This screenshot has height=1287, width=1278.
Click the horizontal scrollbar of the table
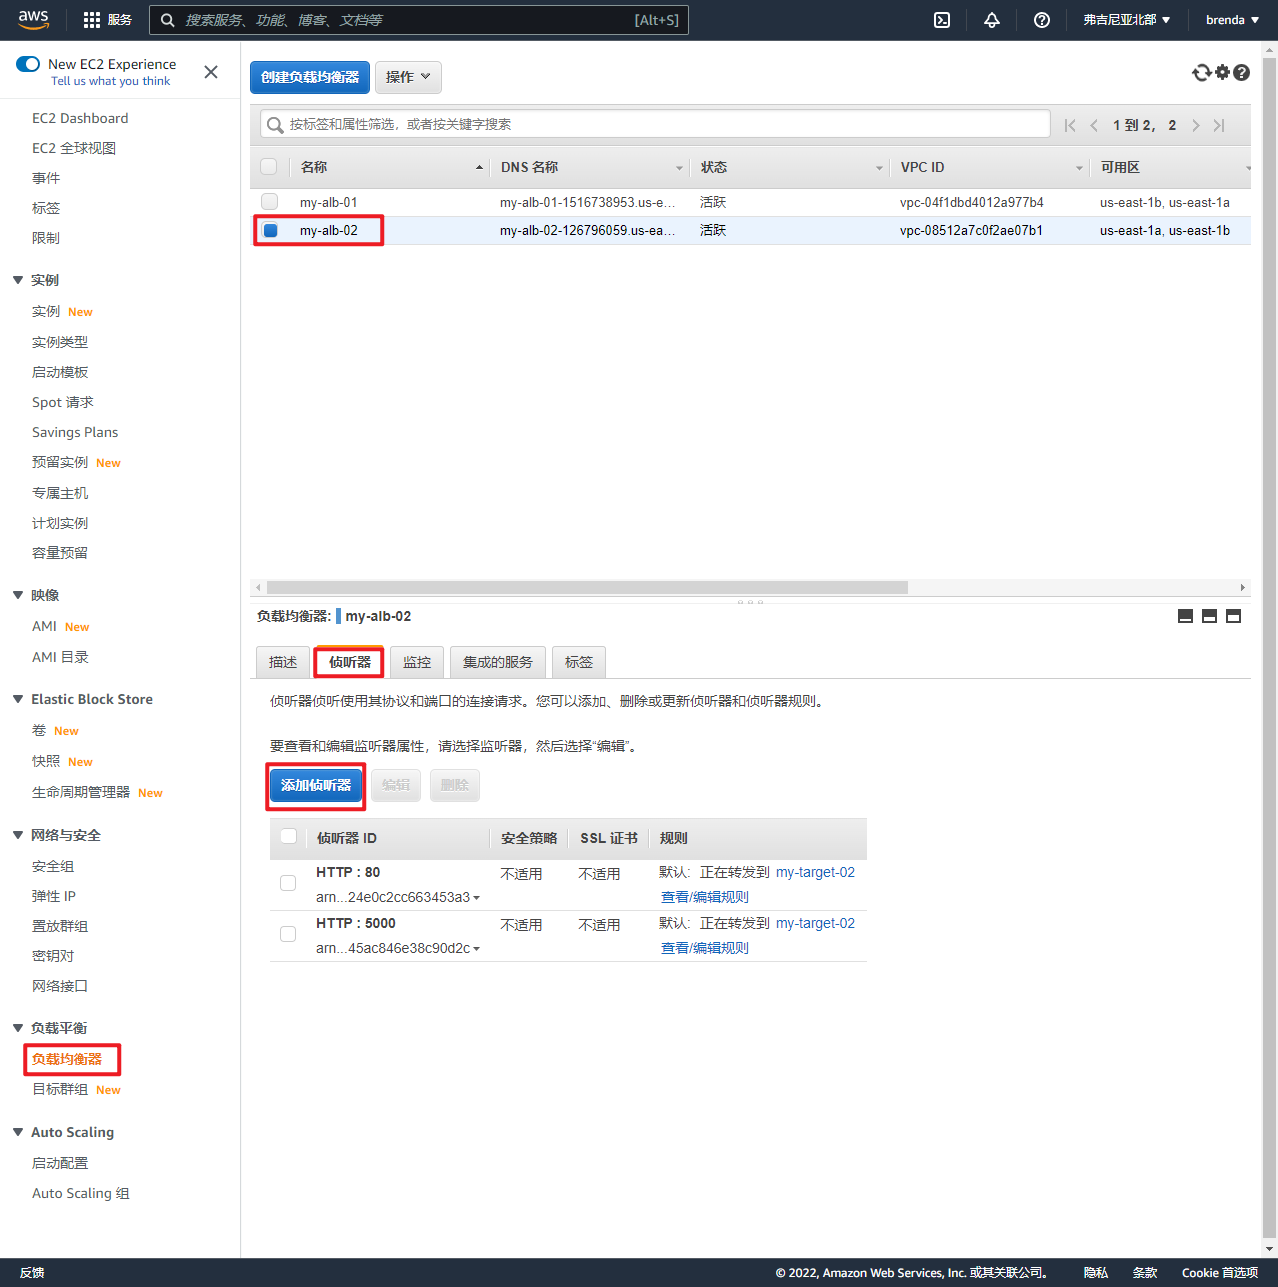coord(587,588)
